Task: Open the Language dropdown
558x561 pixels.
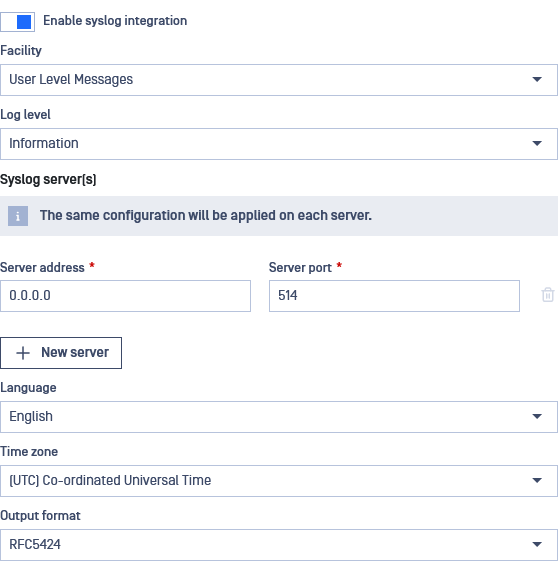Action: coord(279,417)
